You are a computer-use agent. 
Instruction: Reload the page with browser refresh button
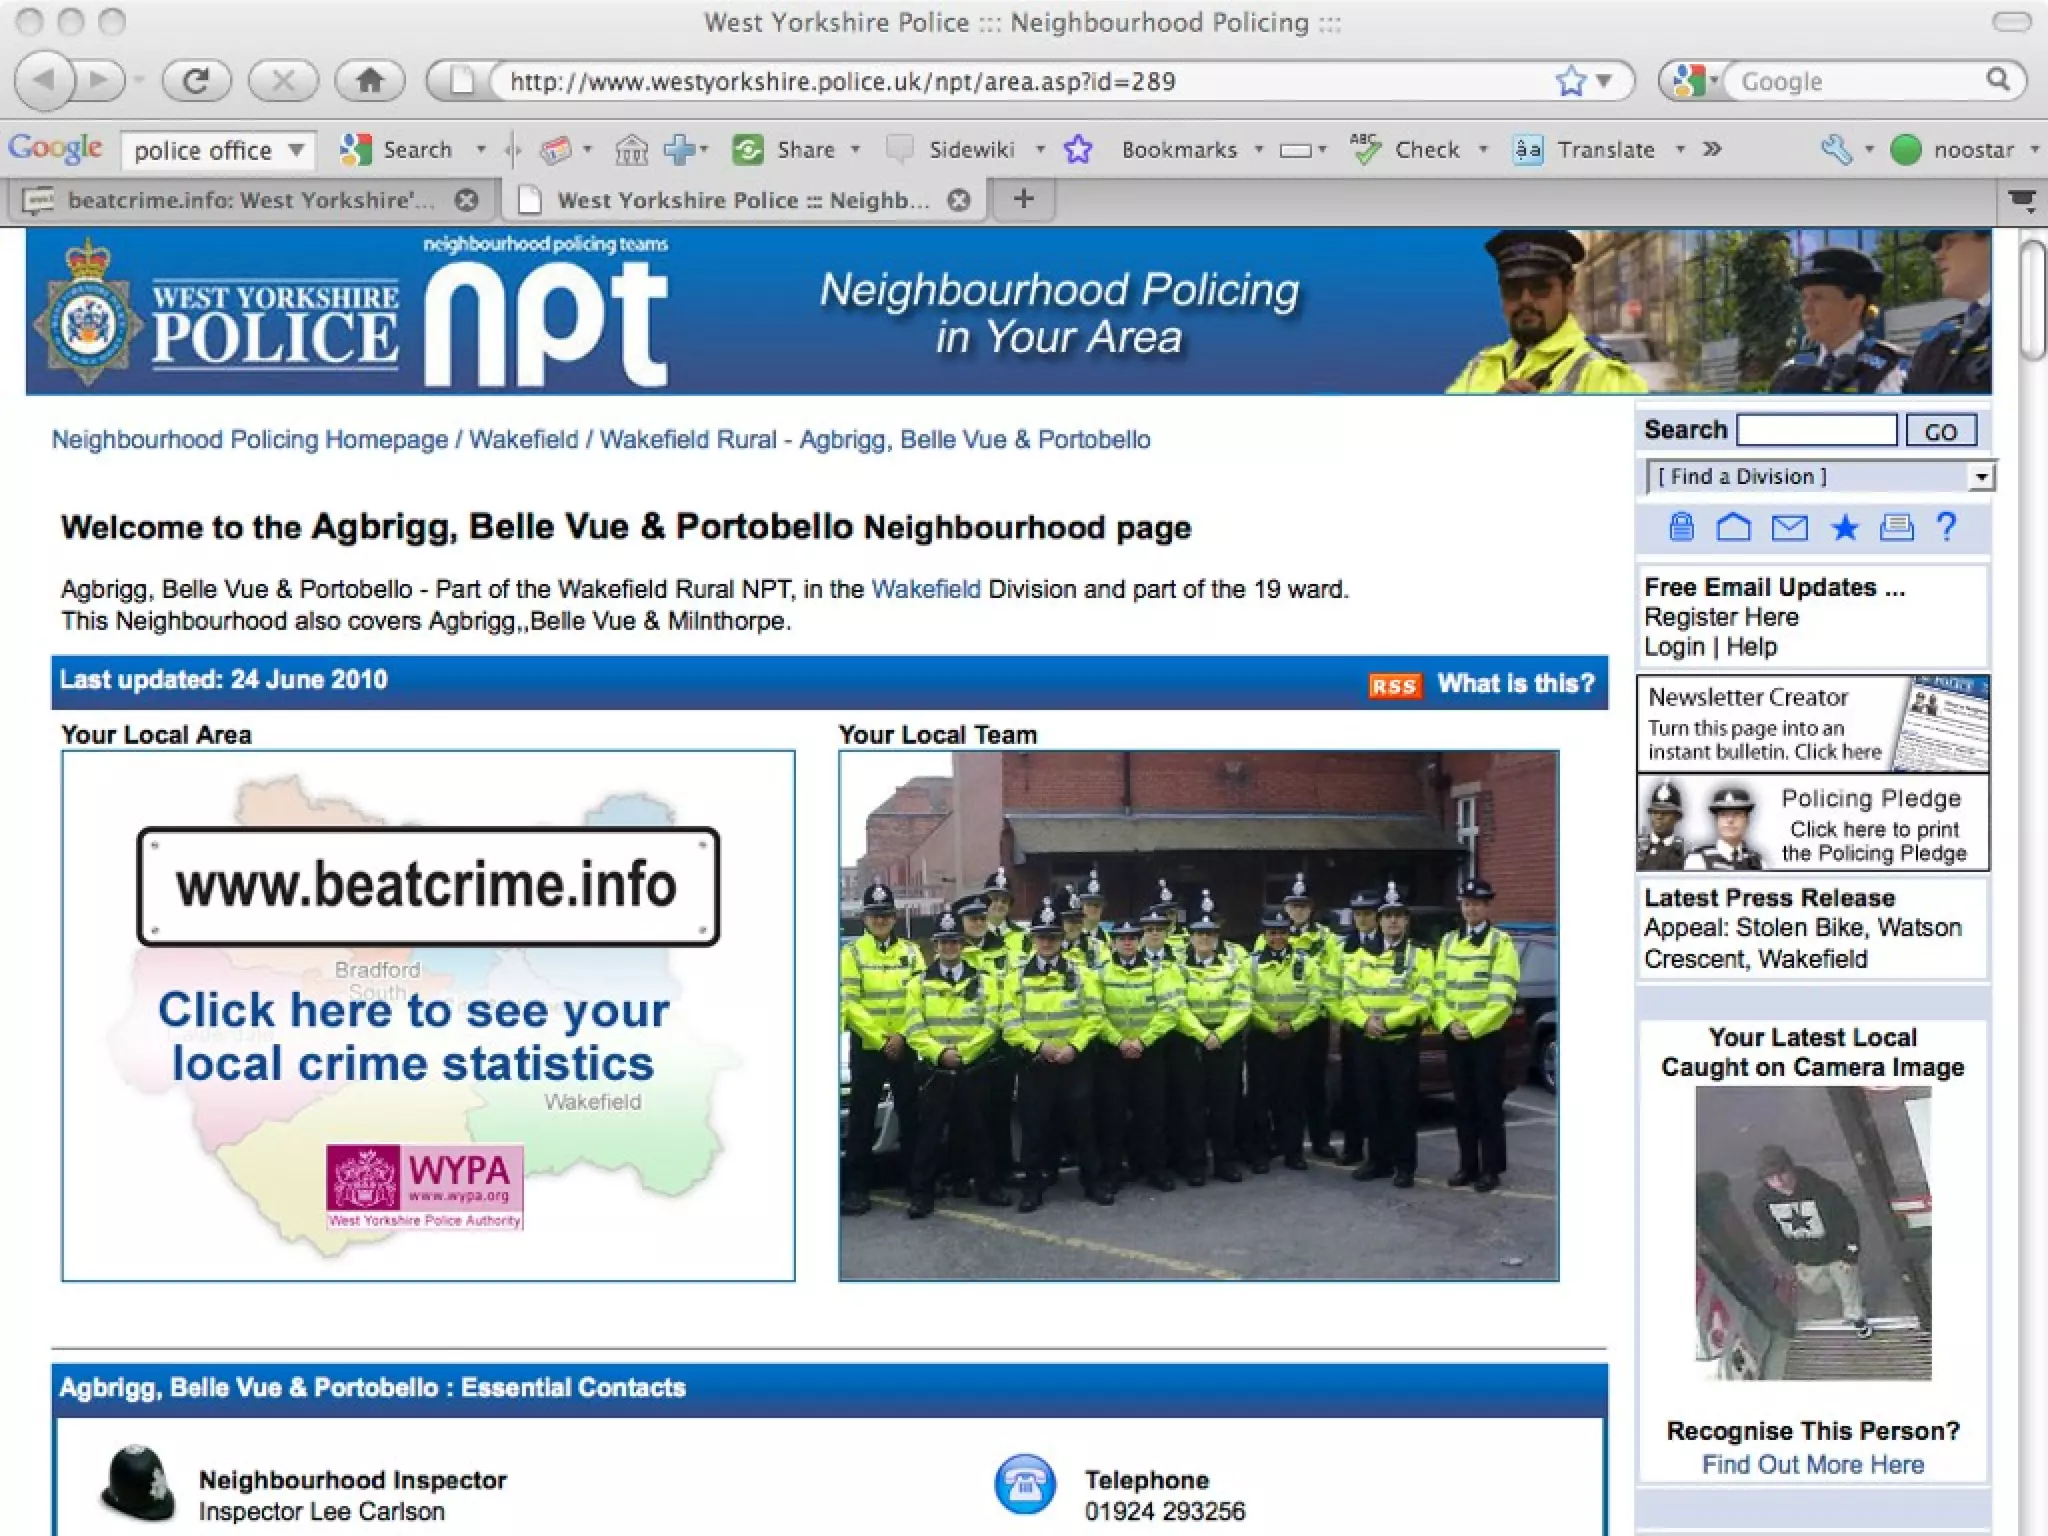coord(197,81)
